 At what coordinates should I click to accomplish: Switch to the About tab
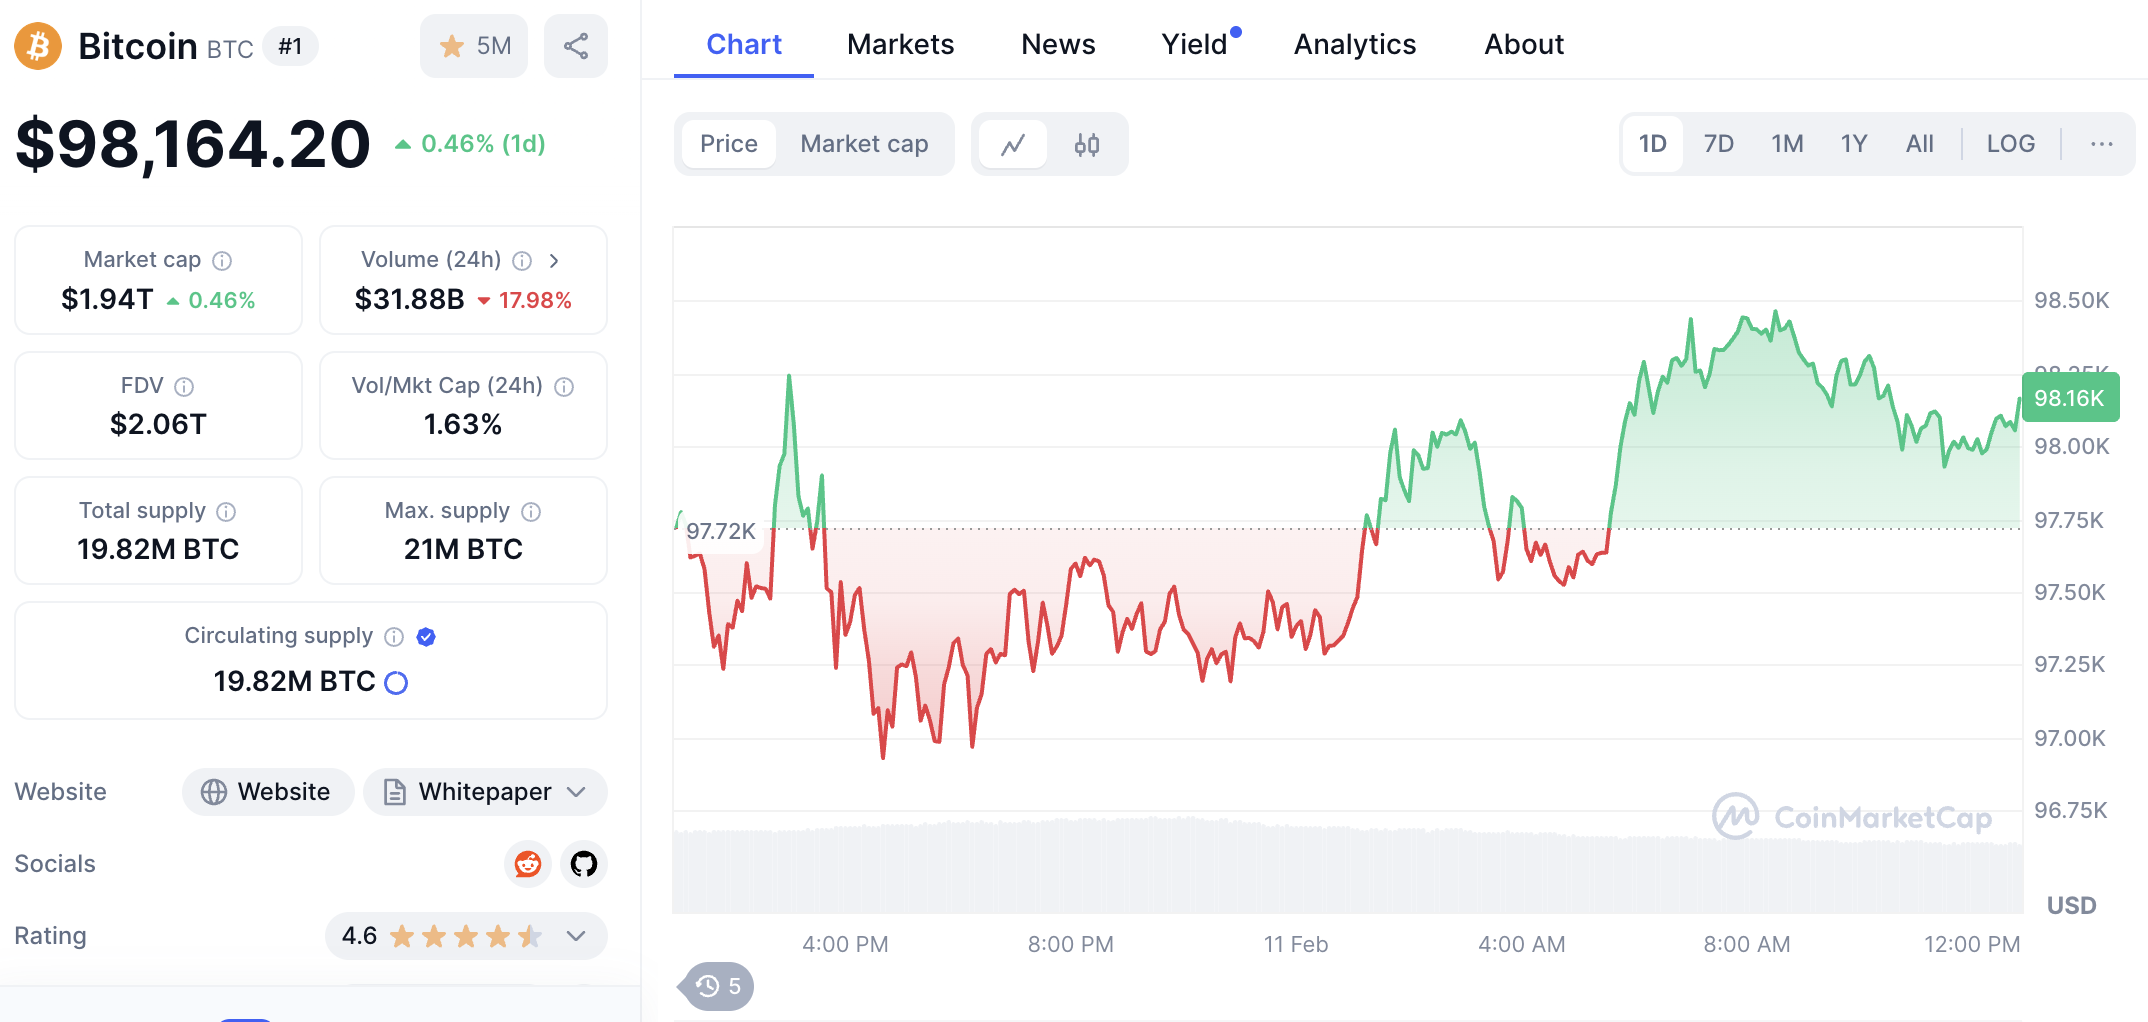click(x=1524, y=44)
